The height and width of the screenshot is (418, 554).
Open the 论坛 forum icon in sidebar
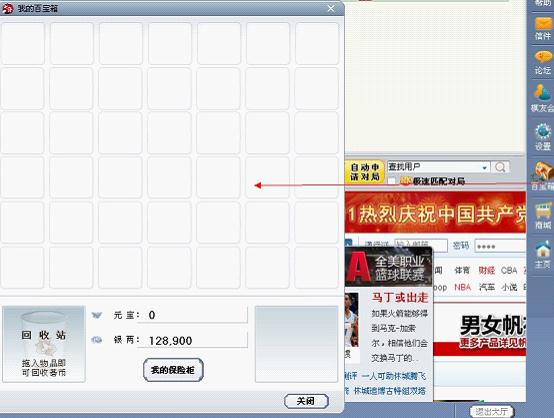pyautogui.click(x=543, y=63)
